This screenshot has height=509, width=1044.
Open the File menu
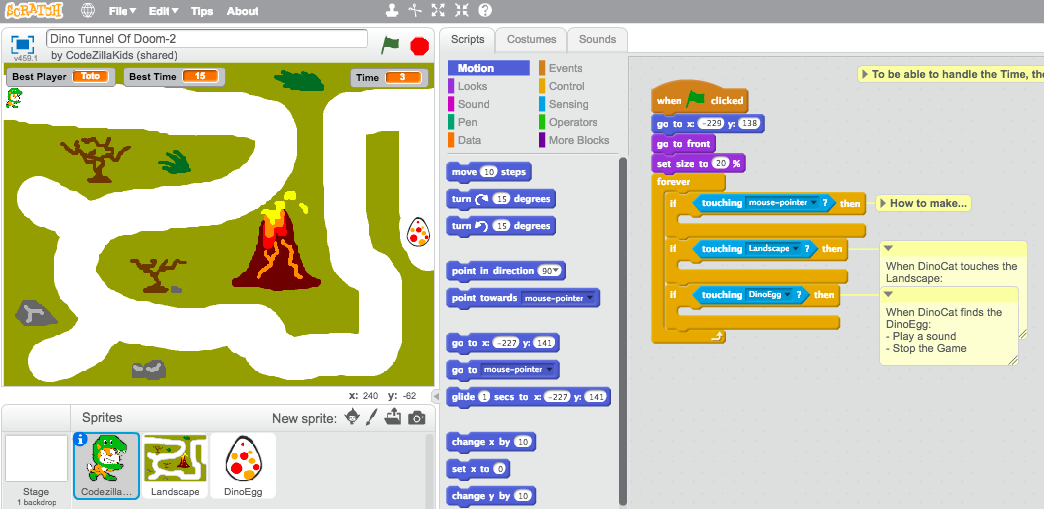click(122, 11)
